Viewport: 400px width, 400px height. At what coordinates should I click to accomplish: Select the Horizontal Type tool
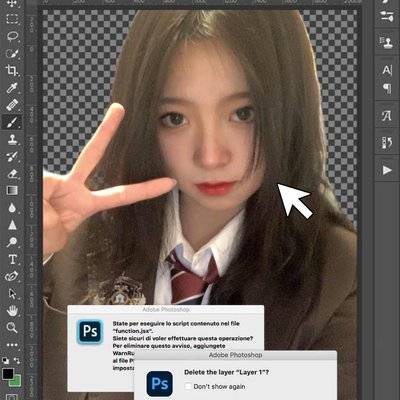12,259
